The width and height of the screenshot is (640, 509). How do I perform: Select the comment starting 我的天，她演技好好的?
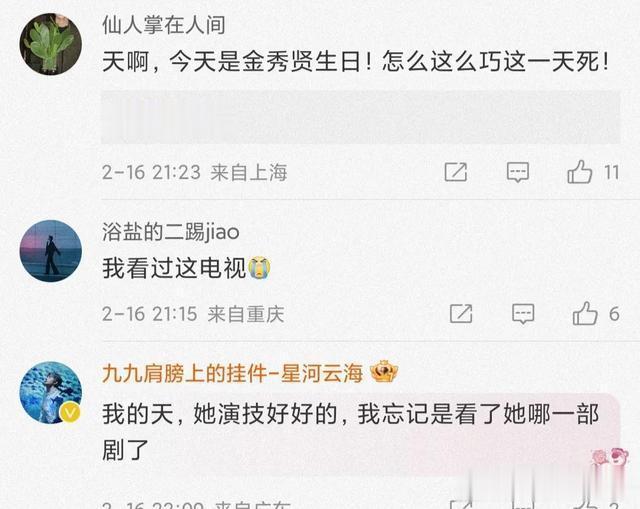click(x=350, y=431)
